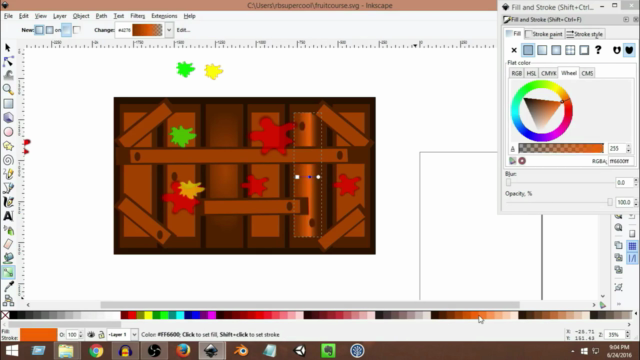
Task: Toggle Linear gradient fill type
Action: point(542,50)
